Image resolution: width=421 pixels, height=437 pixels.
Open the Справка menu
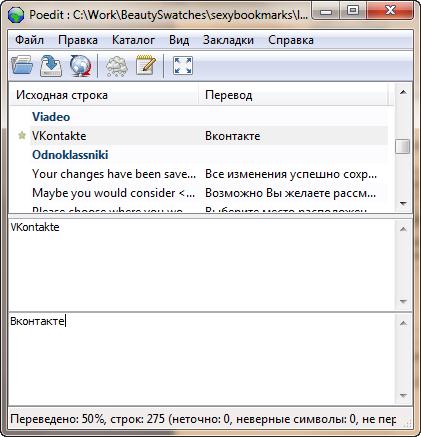291,40
